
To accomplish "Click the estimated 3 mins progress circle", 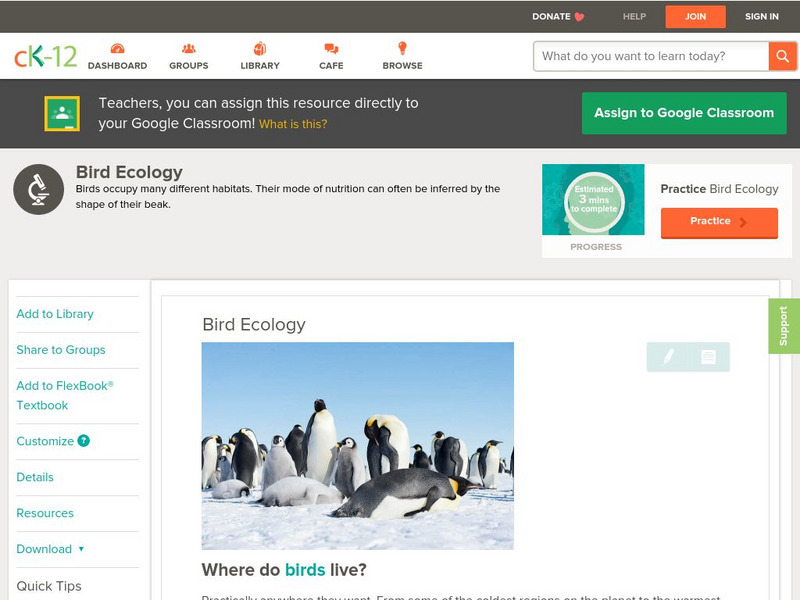I will (594, 200).
